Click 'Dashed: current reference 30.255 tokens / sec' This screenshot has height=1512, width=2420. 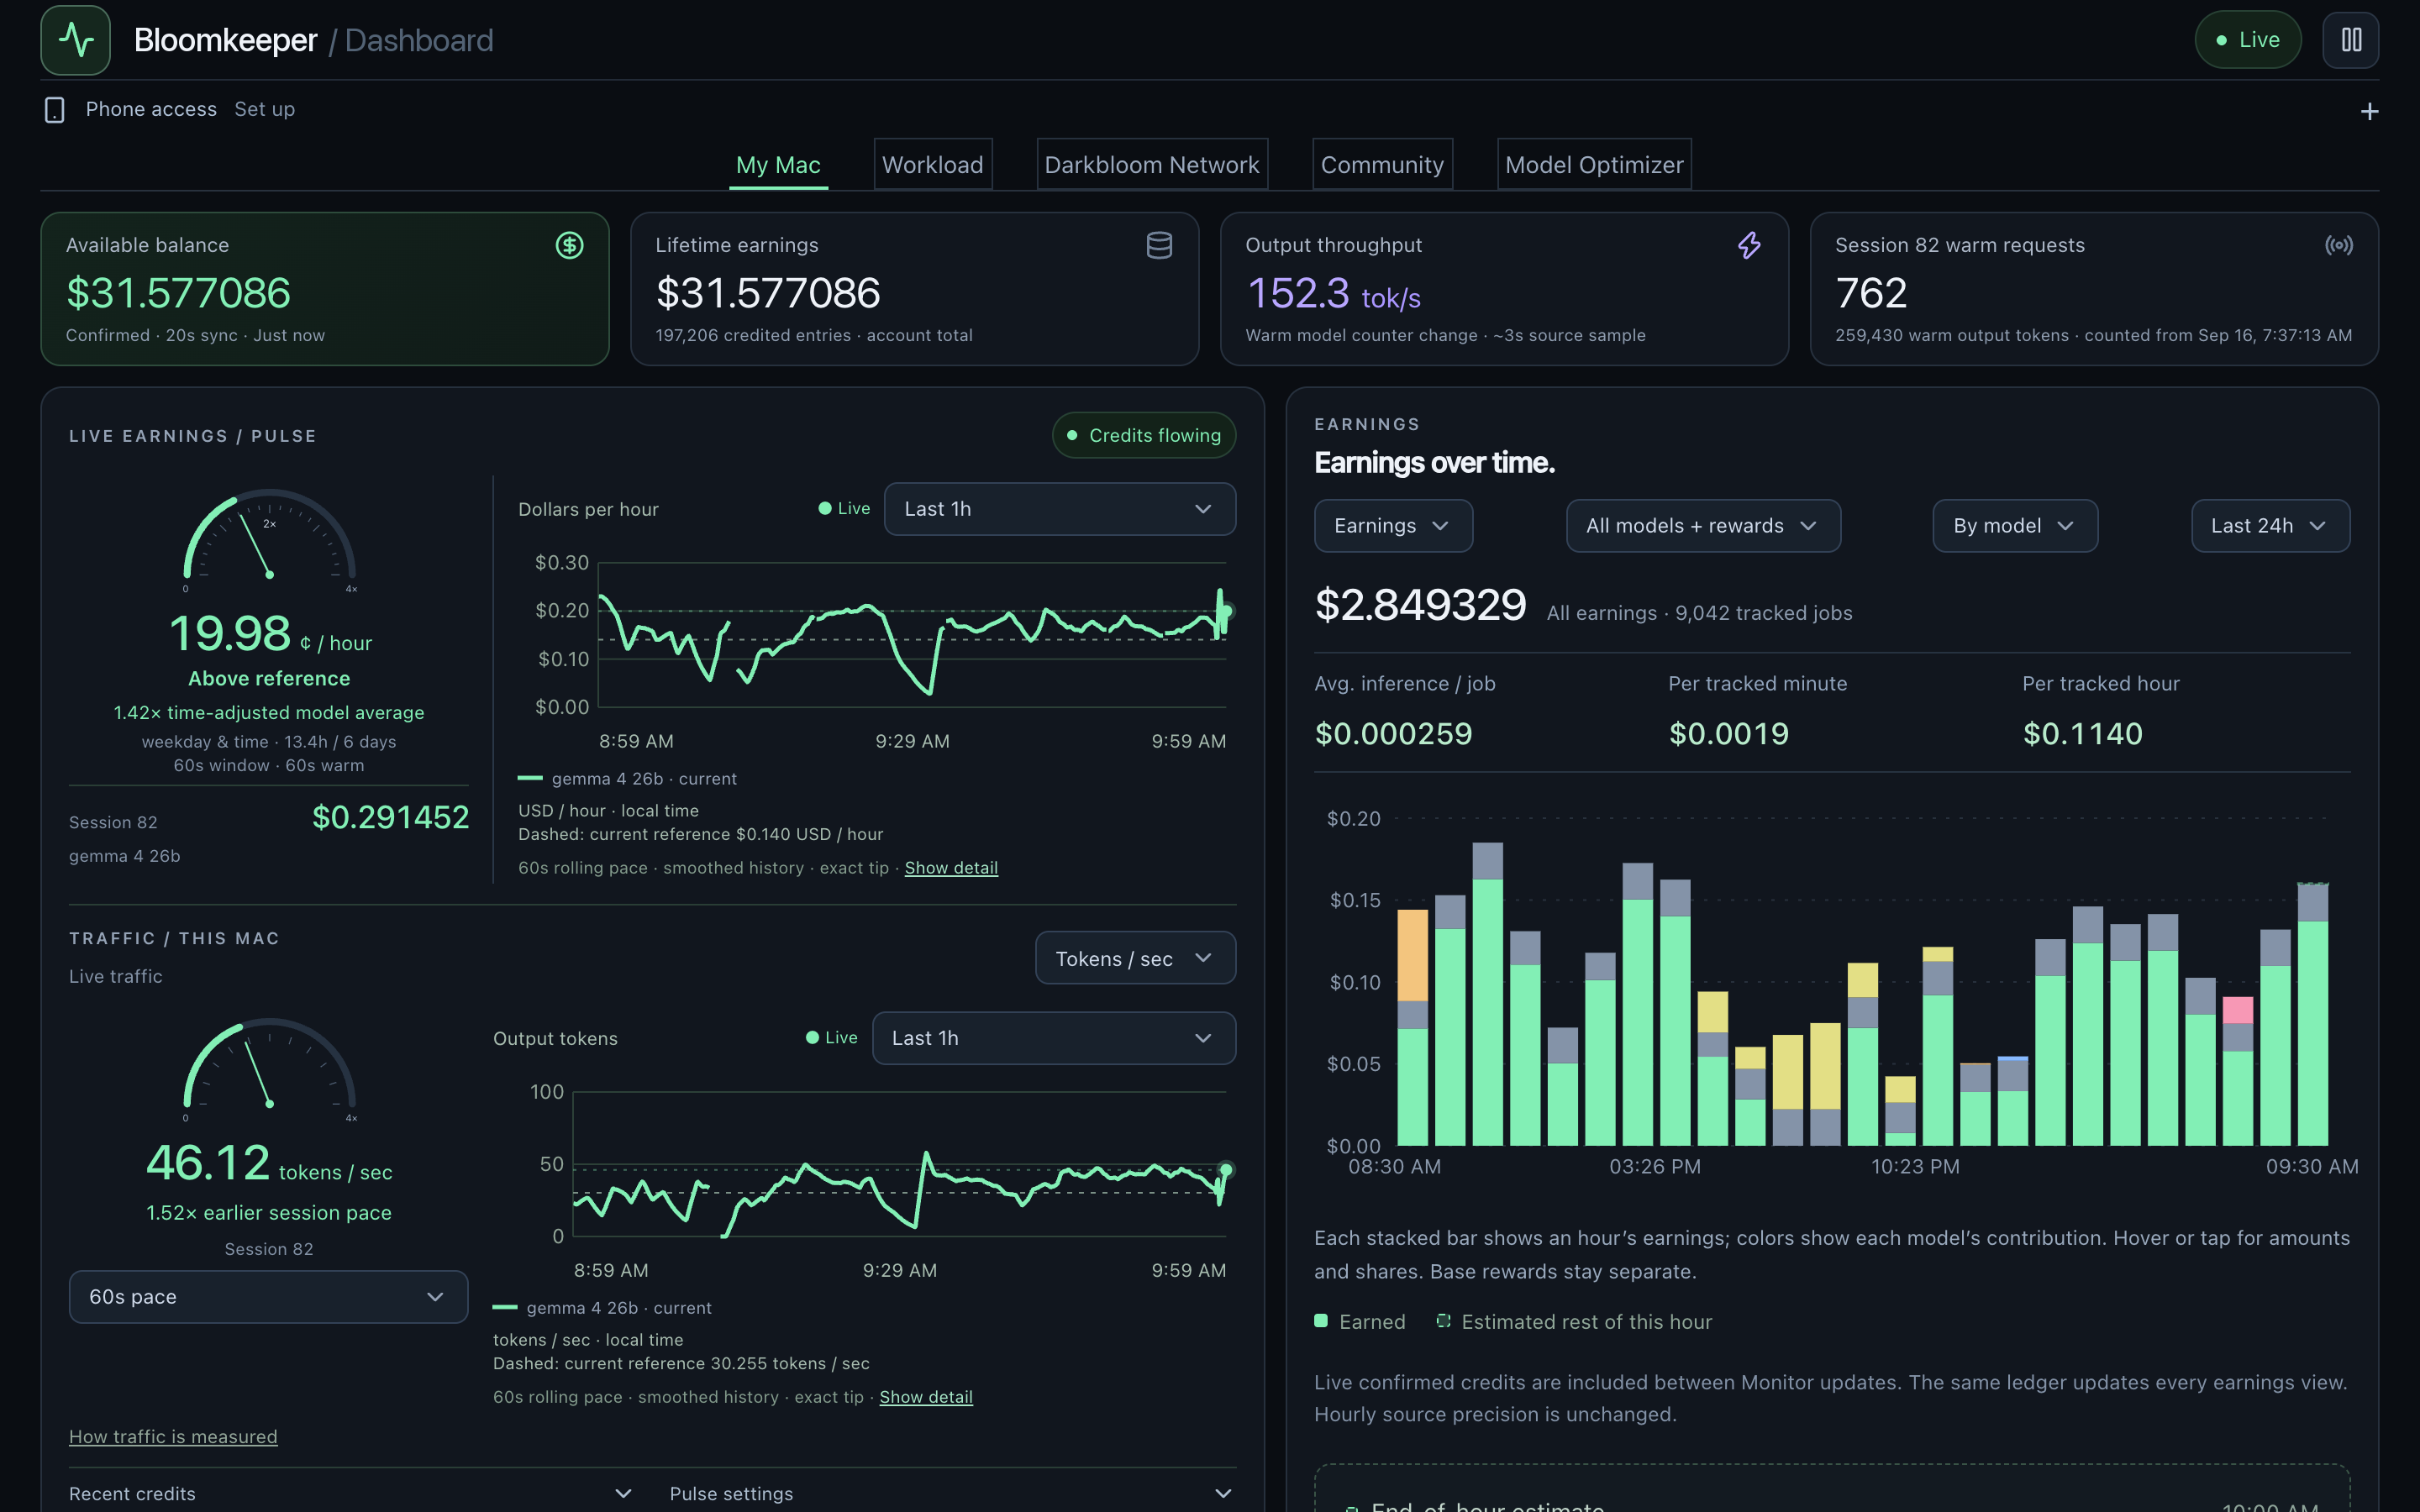681,1363
